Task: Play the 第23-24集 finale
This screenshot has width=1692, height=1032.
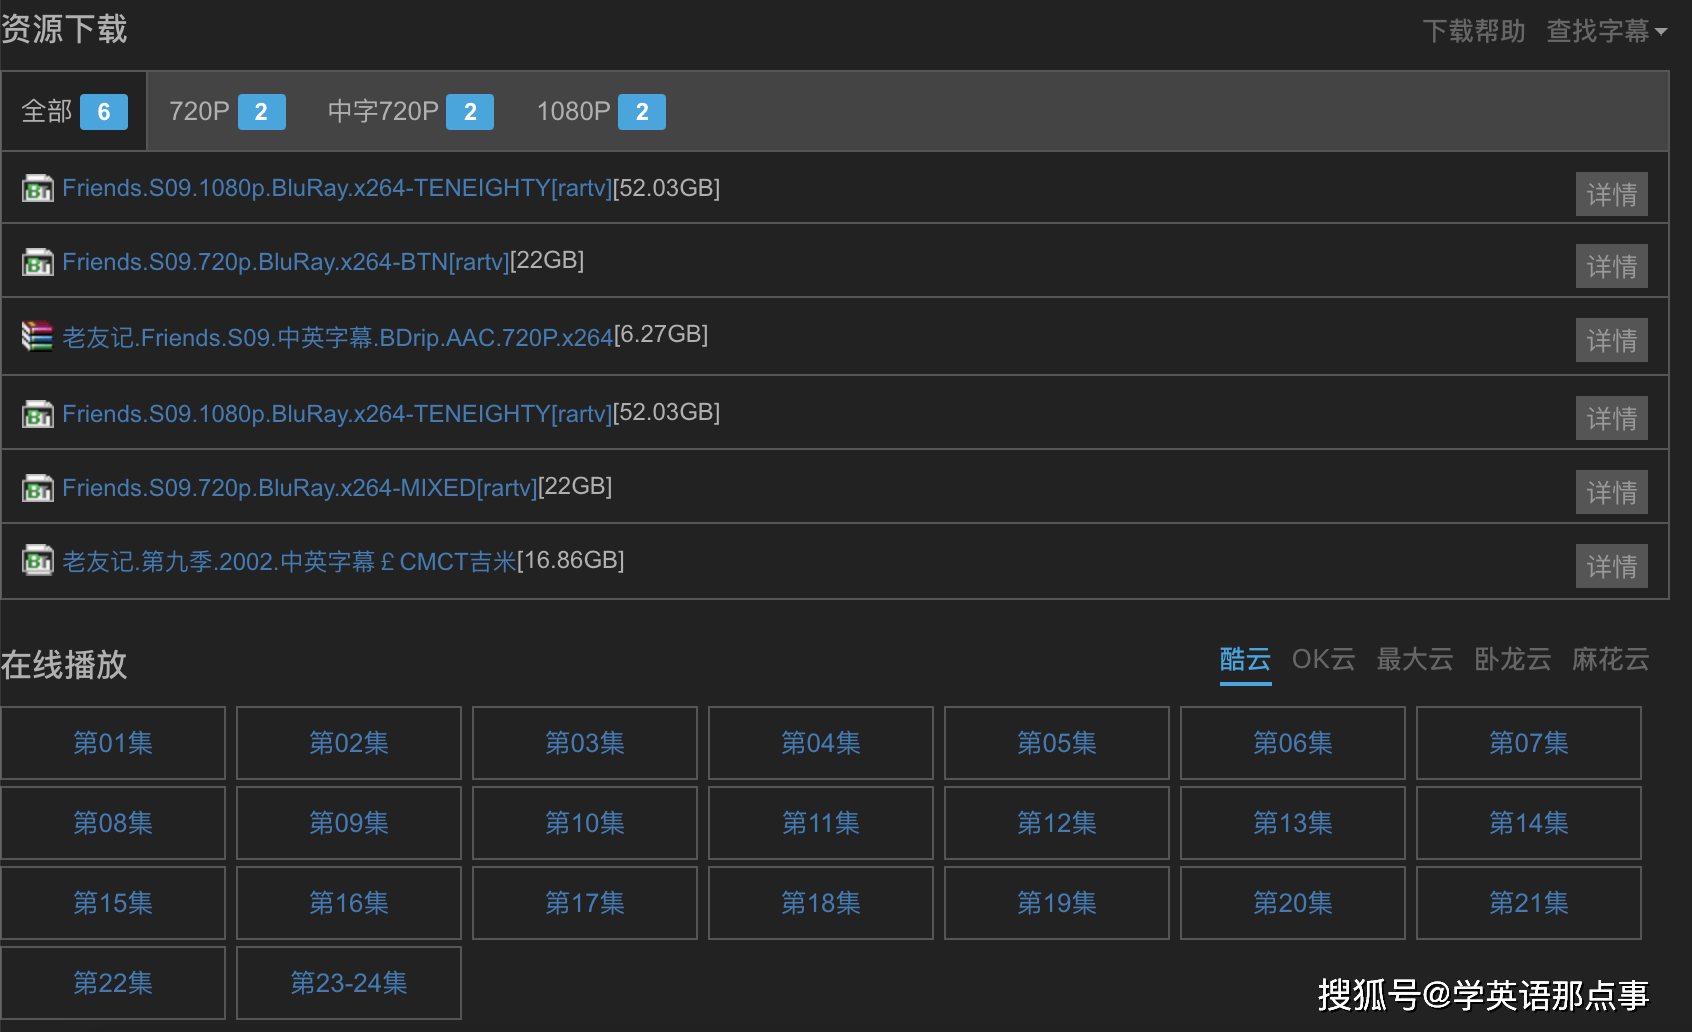Action: 348,983
